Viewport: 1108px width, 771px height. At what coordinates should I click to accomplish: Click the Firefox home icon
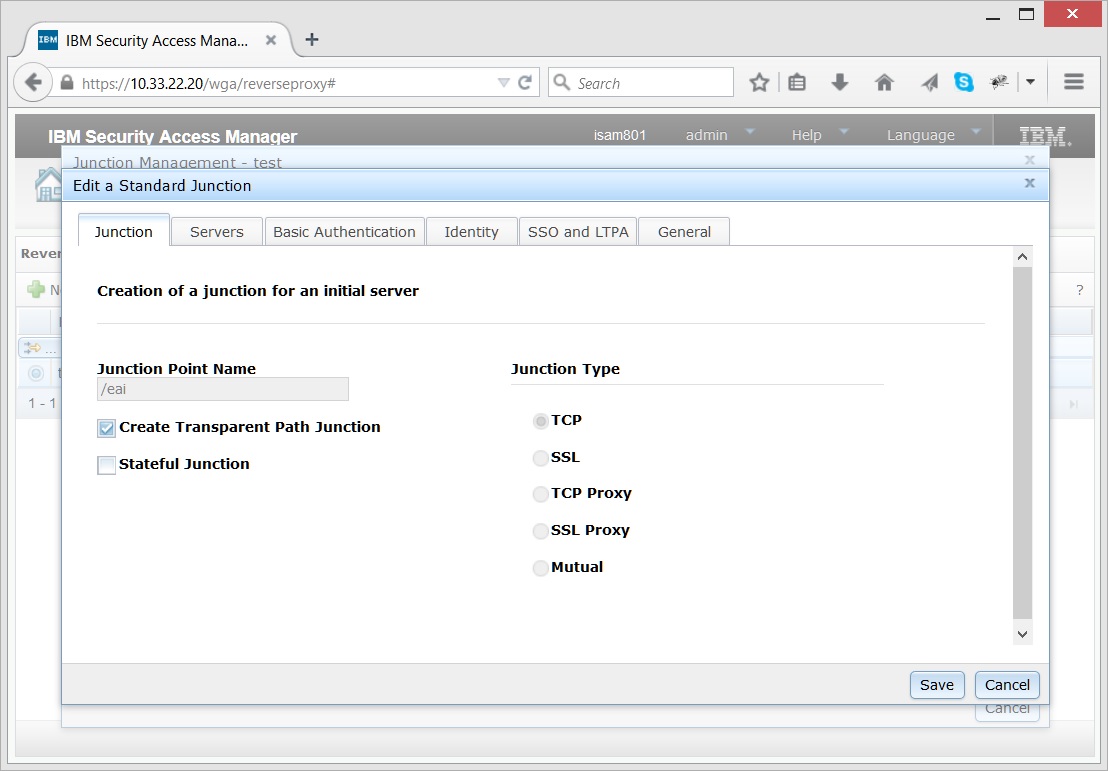[885, 82]
